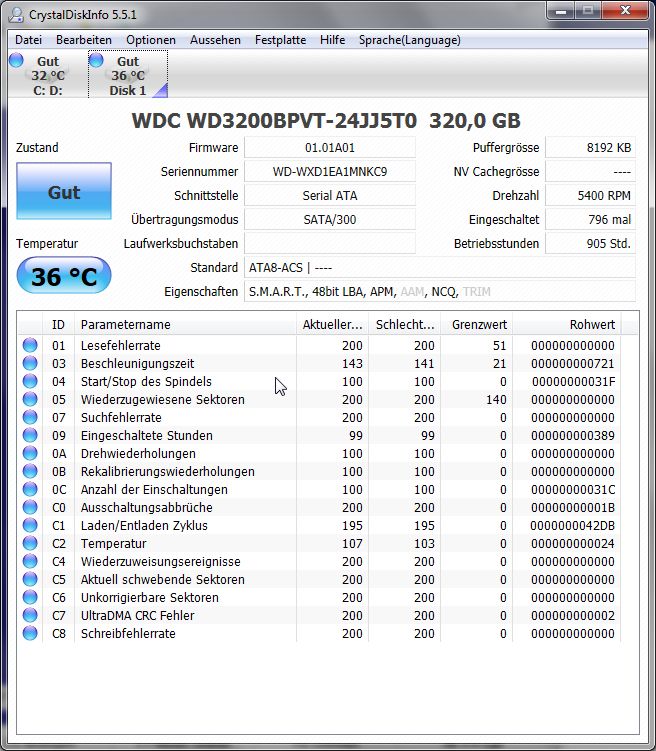The image size is (656, 751).
Task: Click the Drehzahl value 5400 RPM
Action: (590, 195)
